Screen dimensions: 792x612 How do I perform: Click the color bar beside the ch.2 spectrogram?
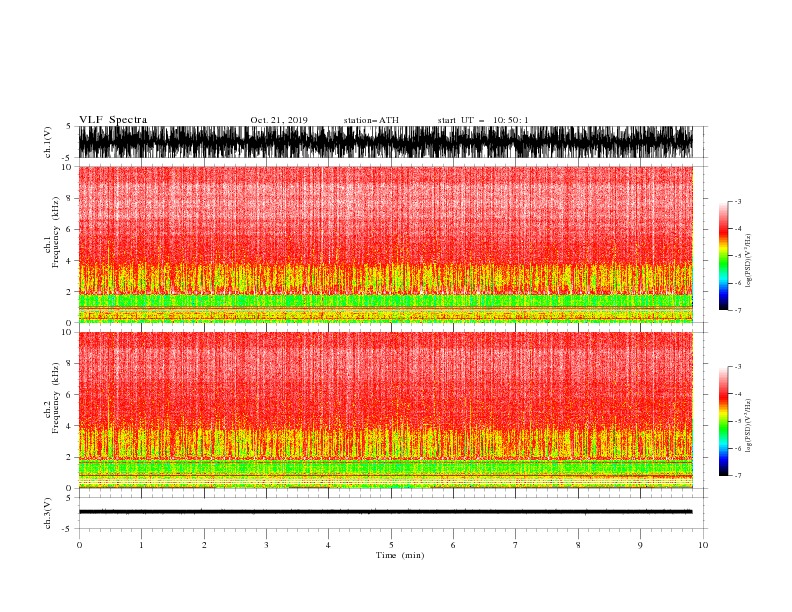[x=723, y=421]
